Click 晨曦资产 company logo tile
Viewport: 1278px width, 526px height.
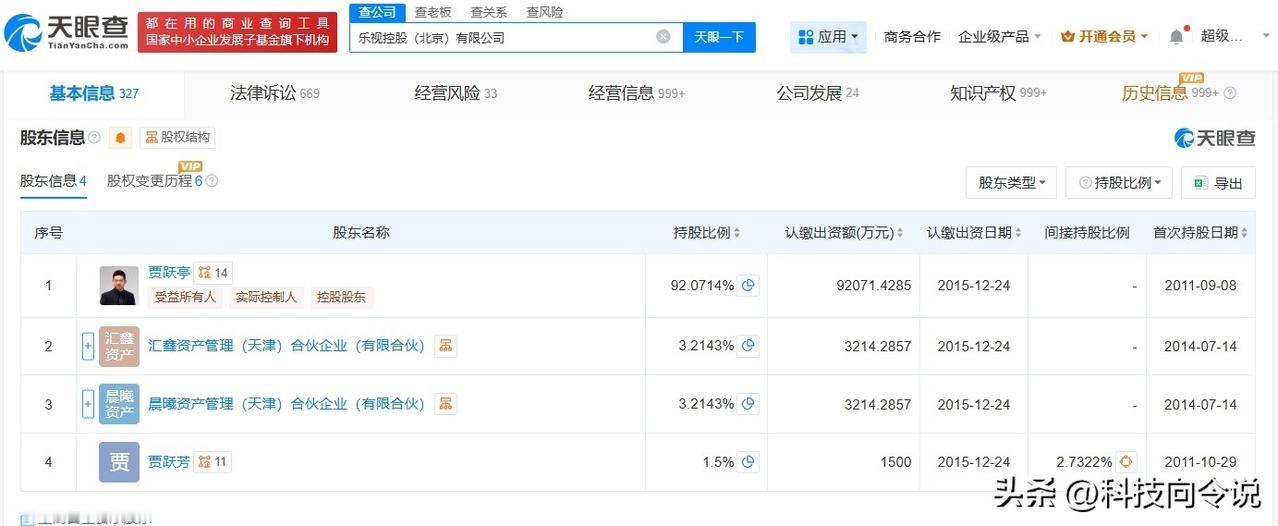pos(119,404)
